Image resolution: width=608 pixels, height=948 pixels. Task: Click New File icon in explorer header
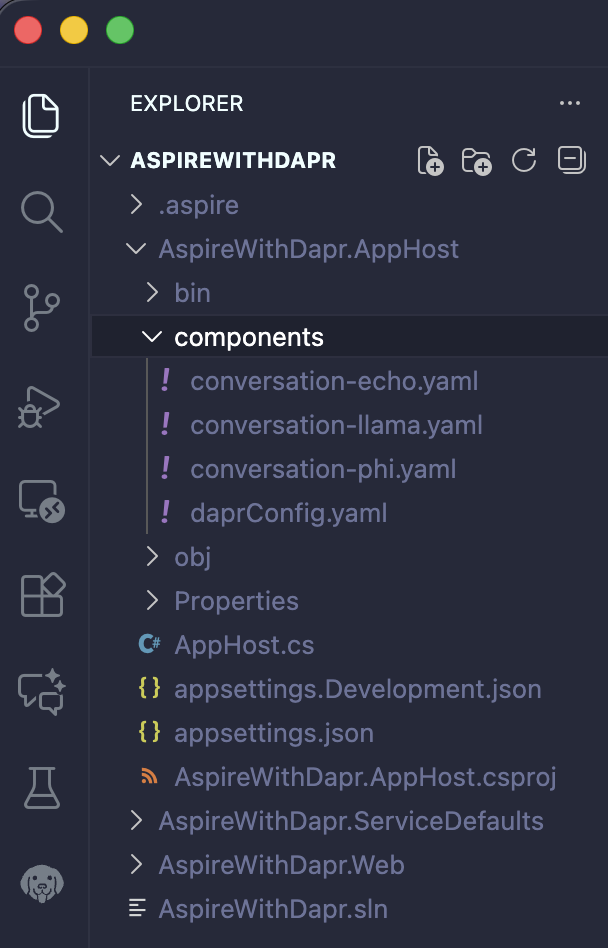point(430,161)
